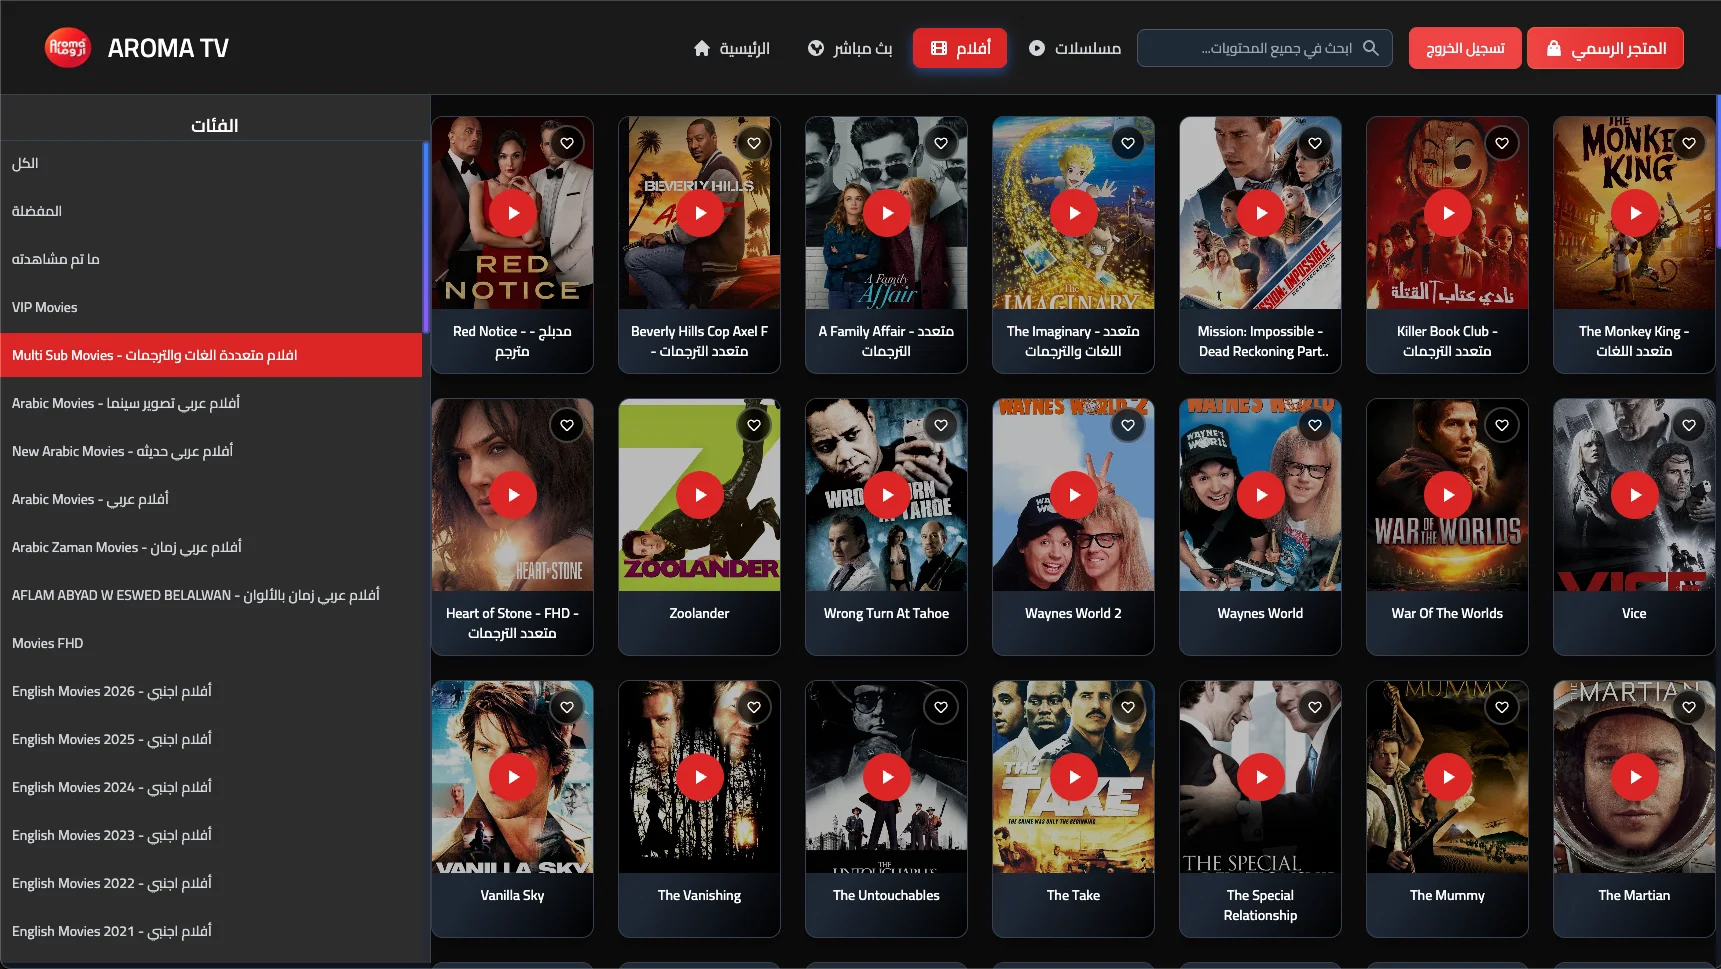Select VIP Movies category

pyautogui.click(x=211, y=308)
